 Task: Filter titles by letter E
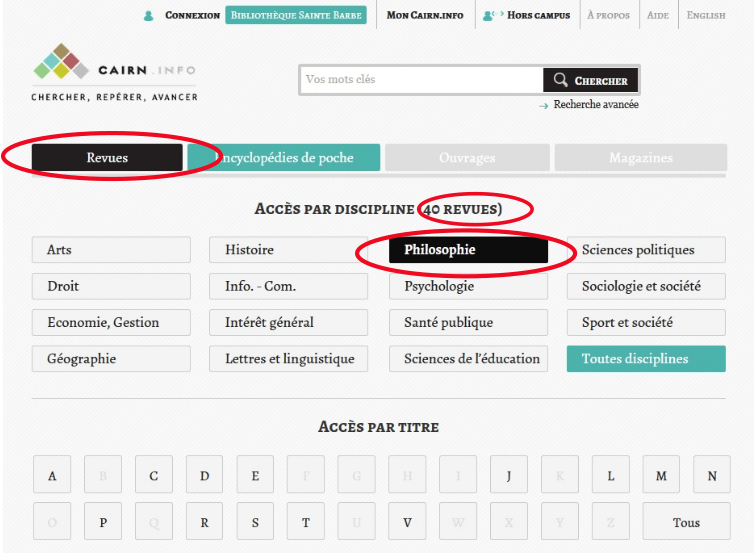255,475
